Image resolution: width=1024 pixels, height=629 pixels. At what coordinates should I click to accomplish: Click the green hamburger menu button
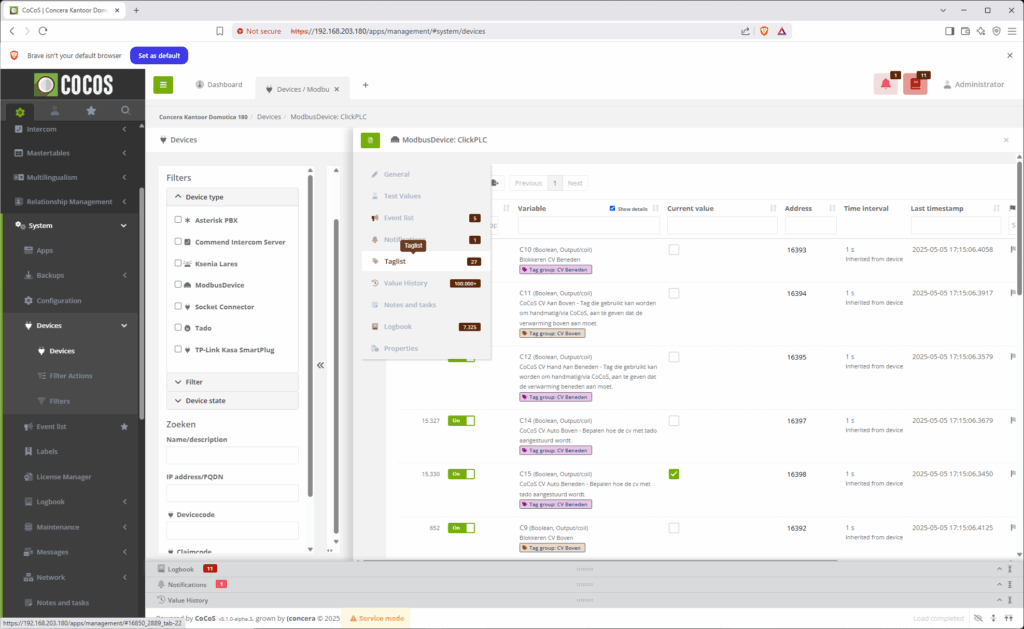163,85
